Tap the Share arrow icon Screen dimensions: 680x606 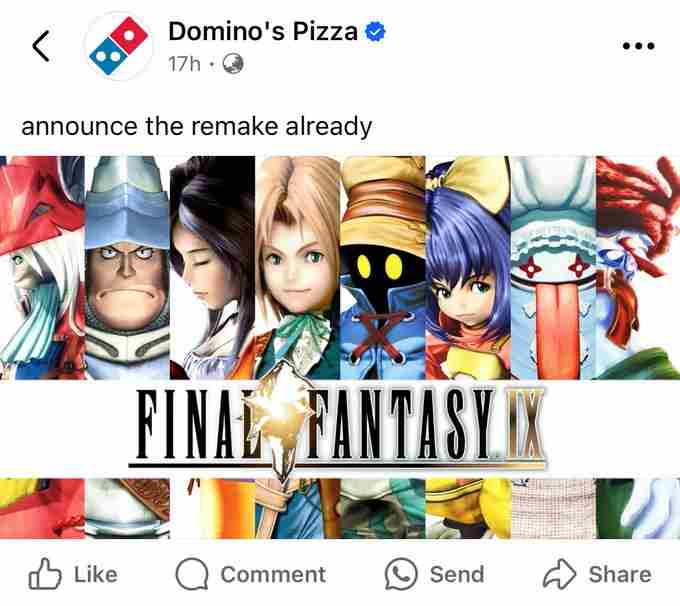coord(559,574)
